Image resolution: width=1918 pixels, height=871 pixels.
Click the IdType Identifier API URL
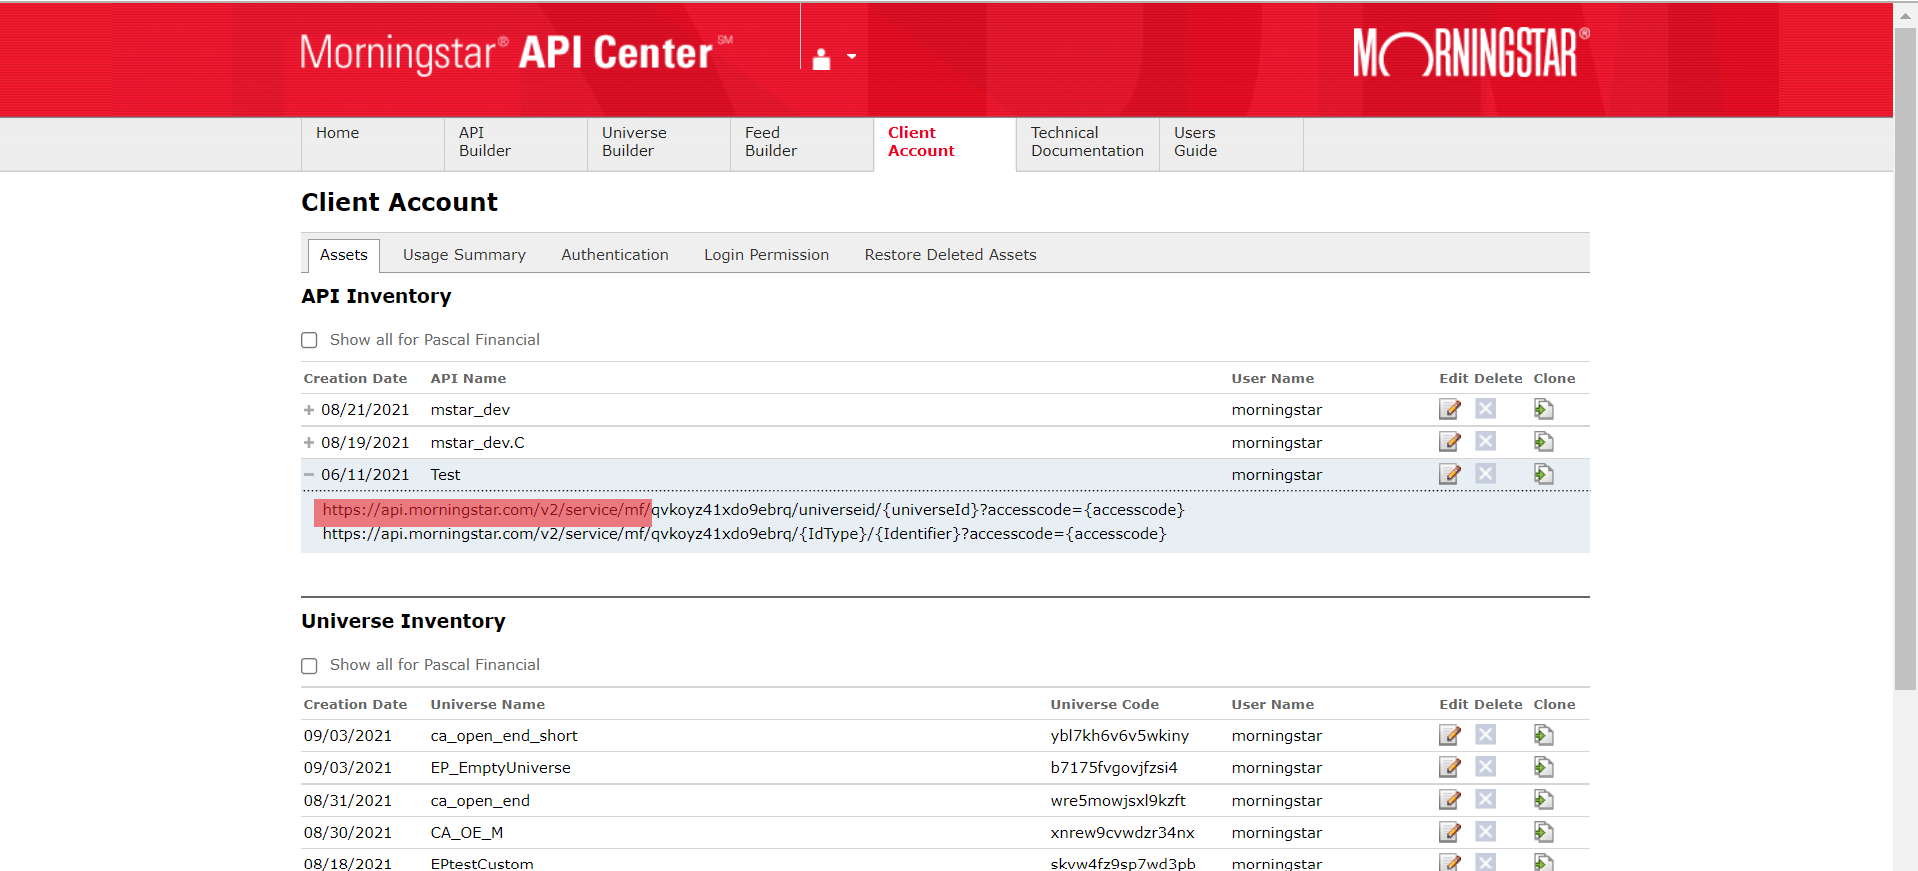(744, 534)
